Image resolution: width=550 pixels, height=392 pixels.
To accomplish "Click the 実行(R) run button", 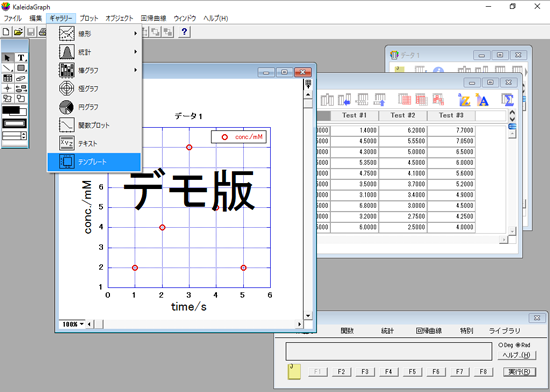I will pos(519,372).
